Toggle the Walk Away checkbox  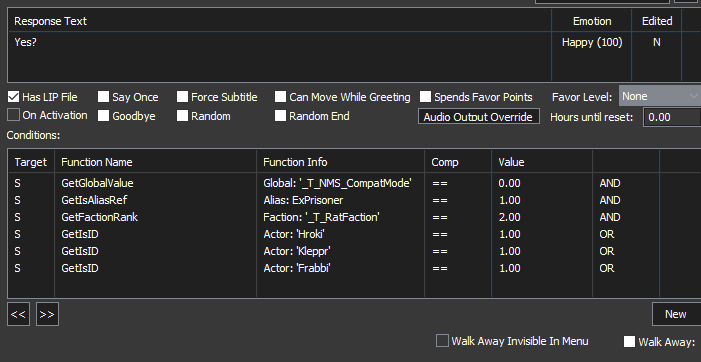629,341
